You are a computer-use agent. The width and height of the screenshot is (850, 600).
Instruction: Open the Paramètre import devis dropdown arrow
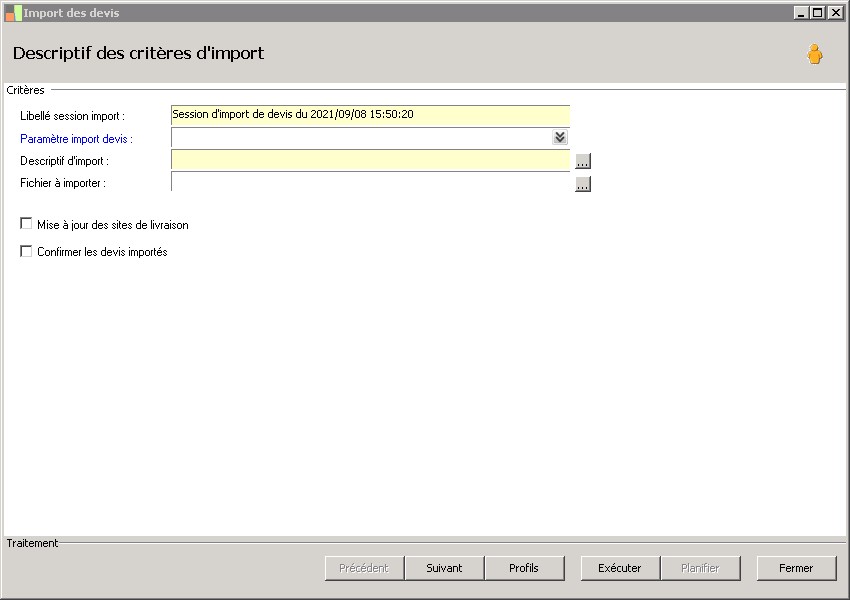pyautogui.click(x=560, y=137)
